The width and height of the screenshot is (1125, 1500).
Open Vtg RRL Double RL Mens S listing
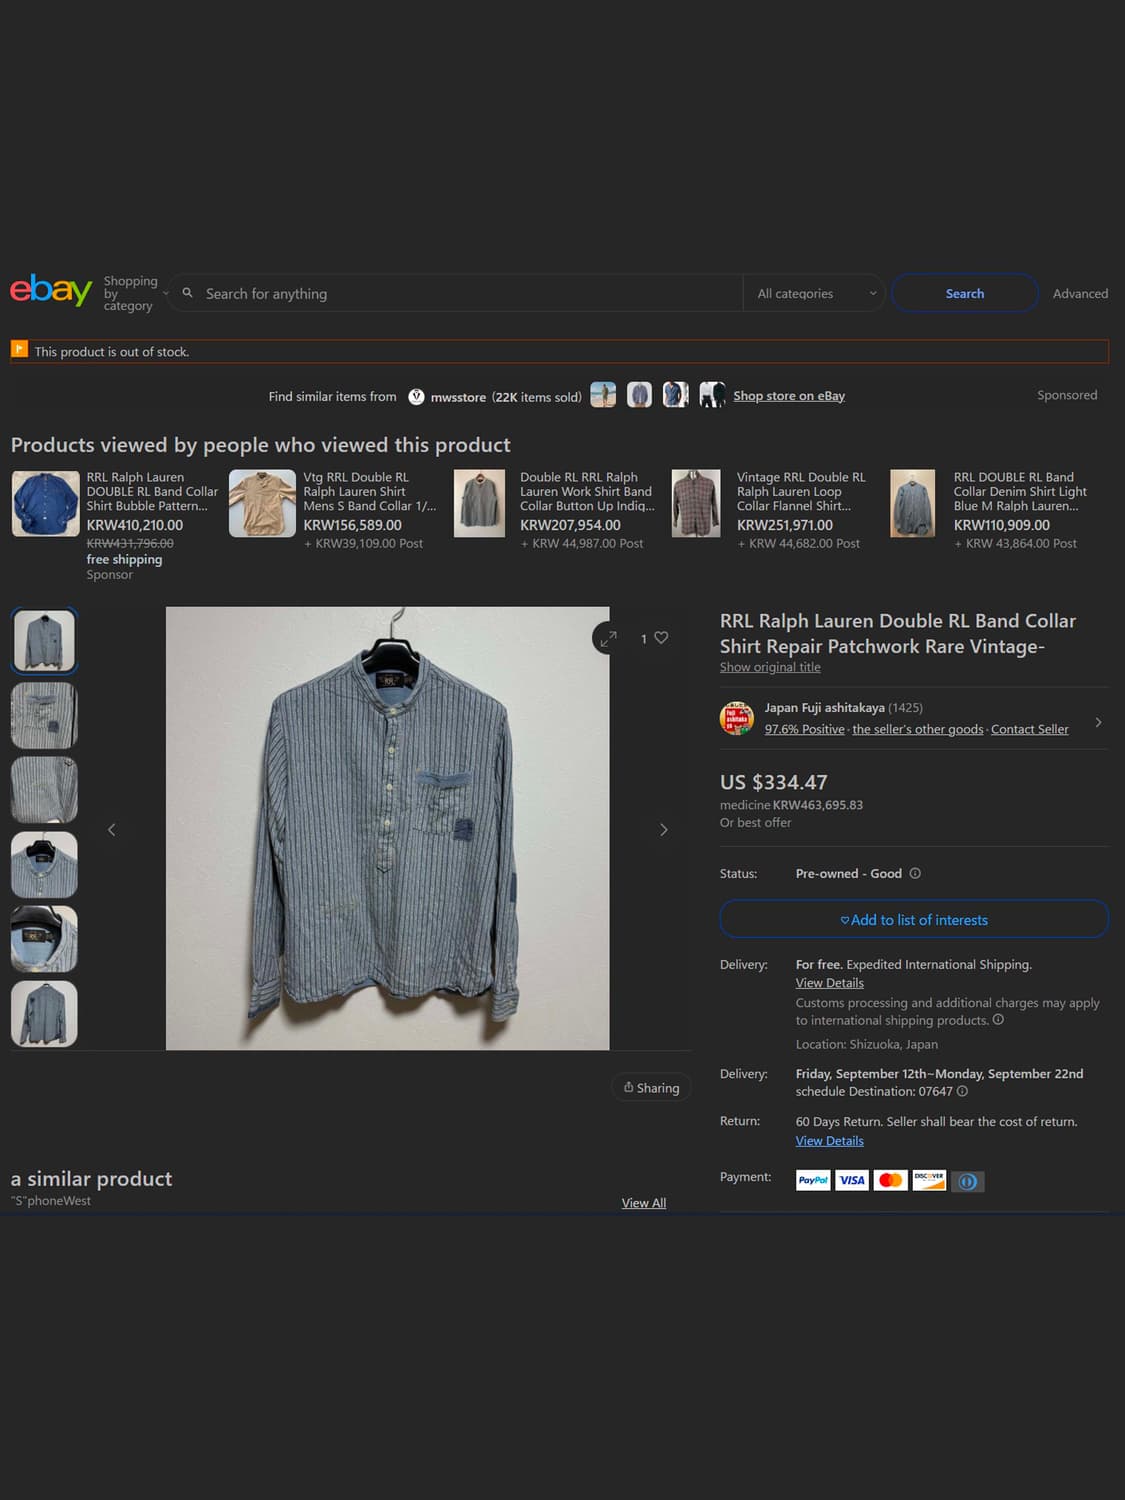click(x=370, y=491)
